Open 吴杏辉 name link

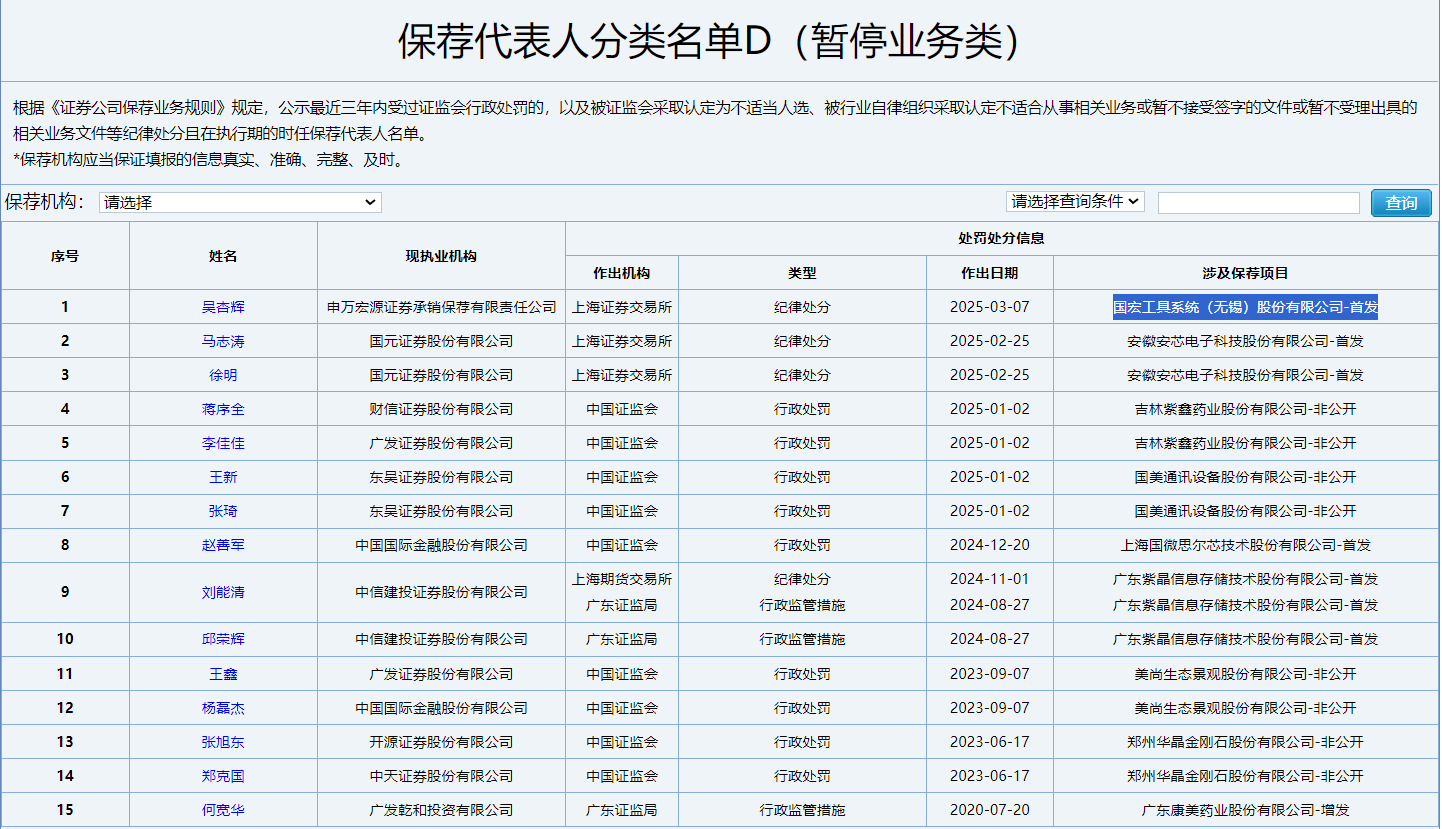[223, 307]
